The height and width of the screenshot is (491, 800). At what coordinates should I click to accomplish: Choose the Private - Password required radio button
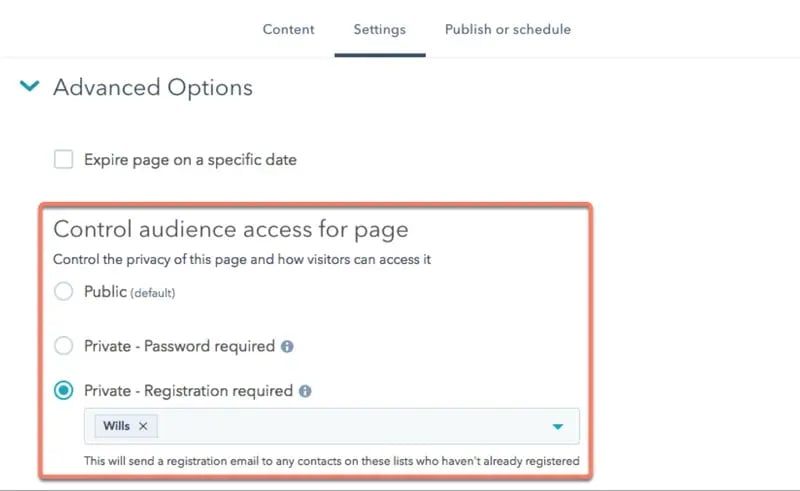(x=64, y=346)
